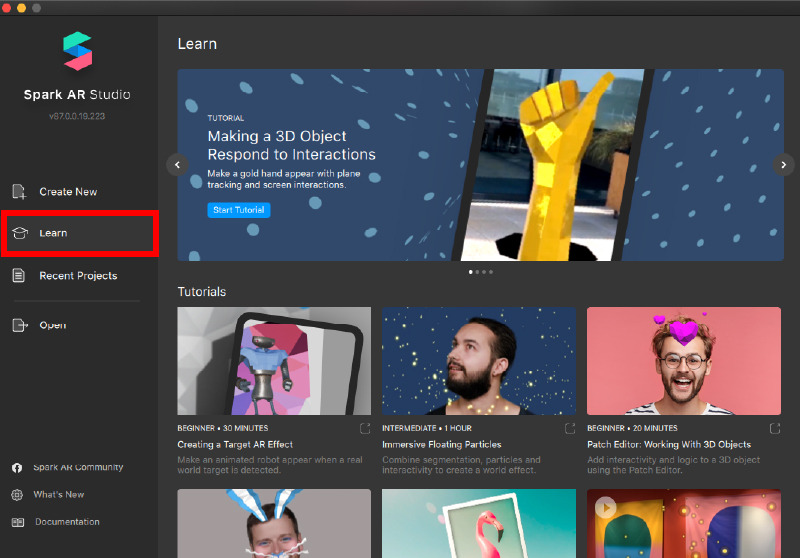800x558 pixels.
Task: Open the Documentation link
Action: (67, 522)
